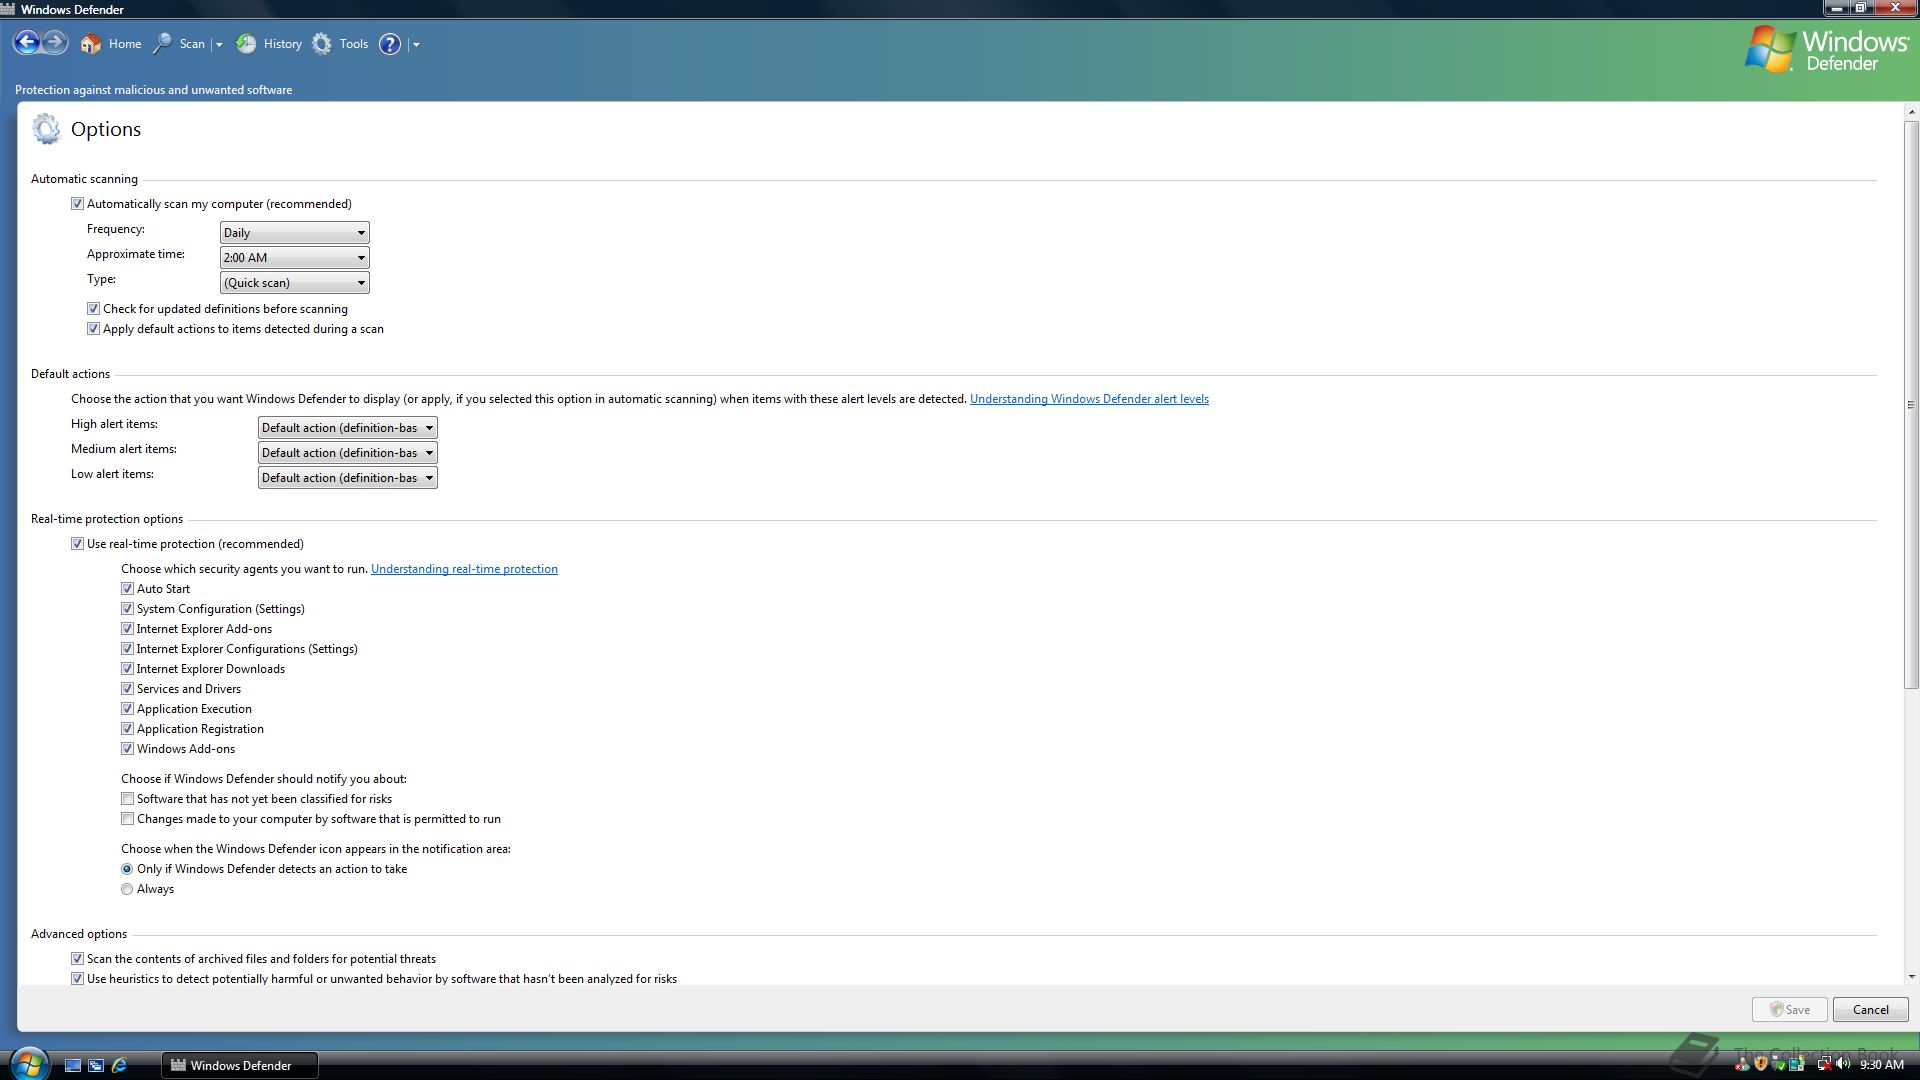Click scrollbar down arrow
The image size is (1920, 1080).
point(1911,977)
